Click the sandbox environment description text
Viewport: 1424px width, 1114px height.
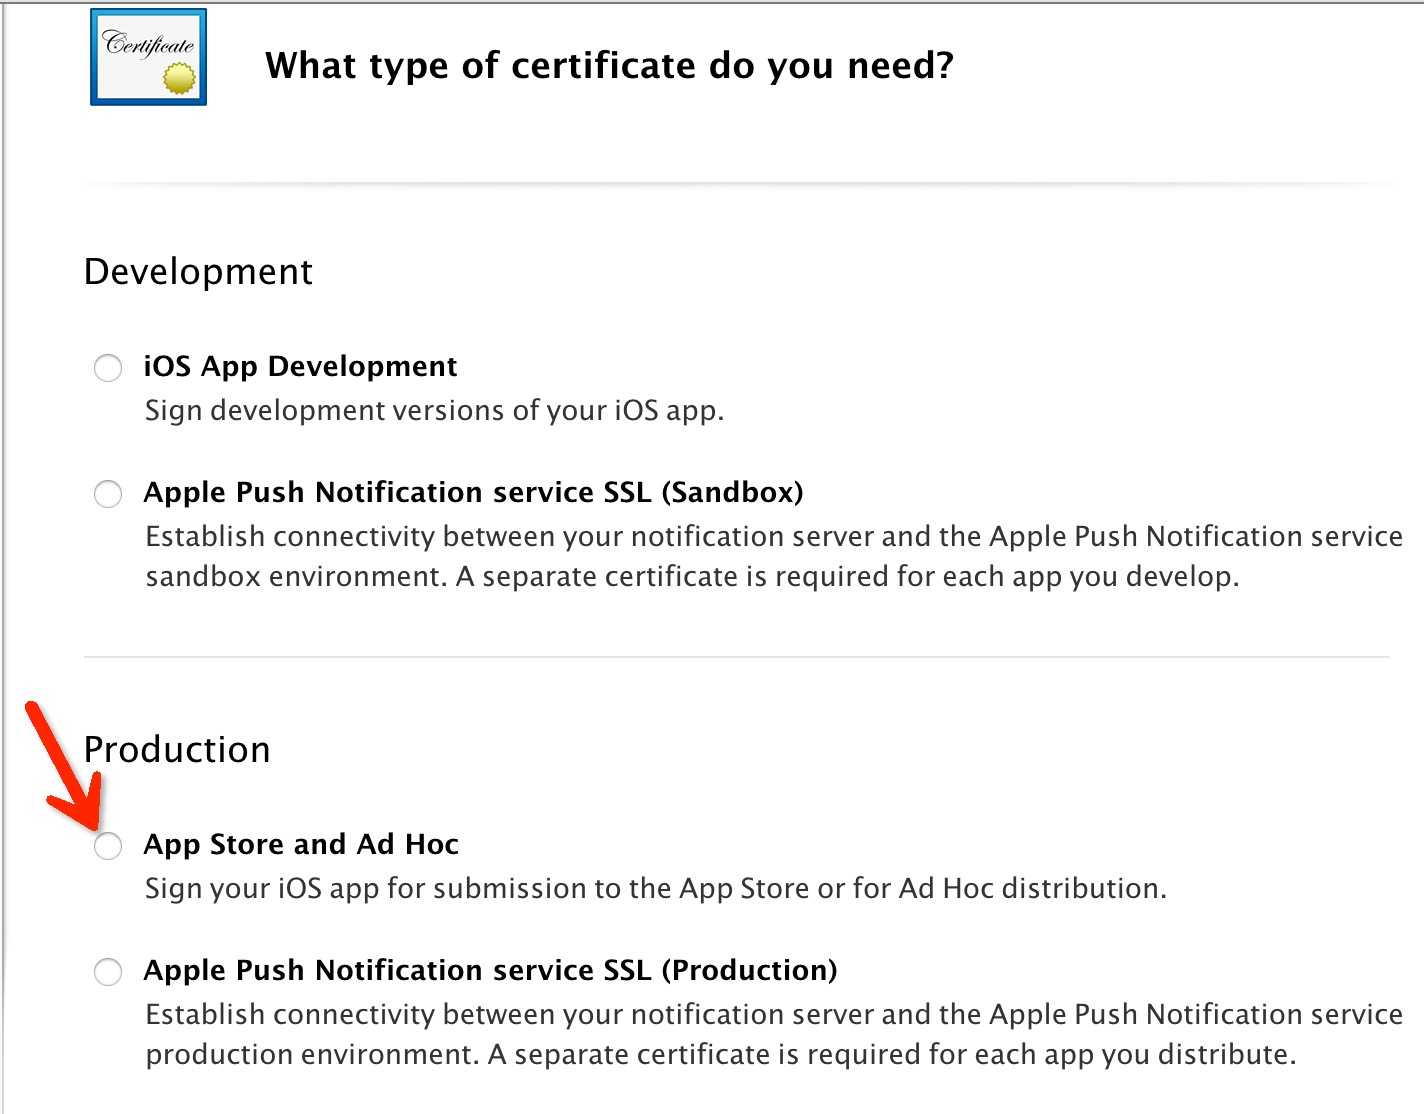(774, 557)
